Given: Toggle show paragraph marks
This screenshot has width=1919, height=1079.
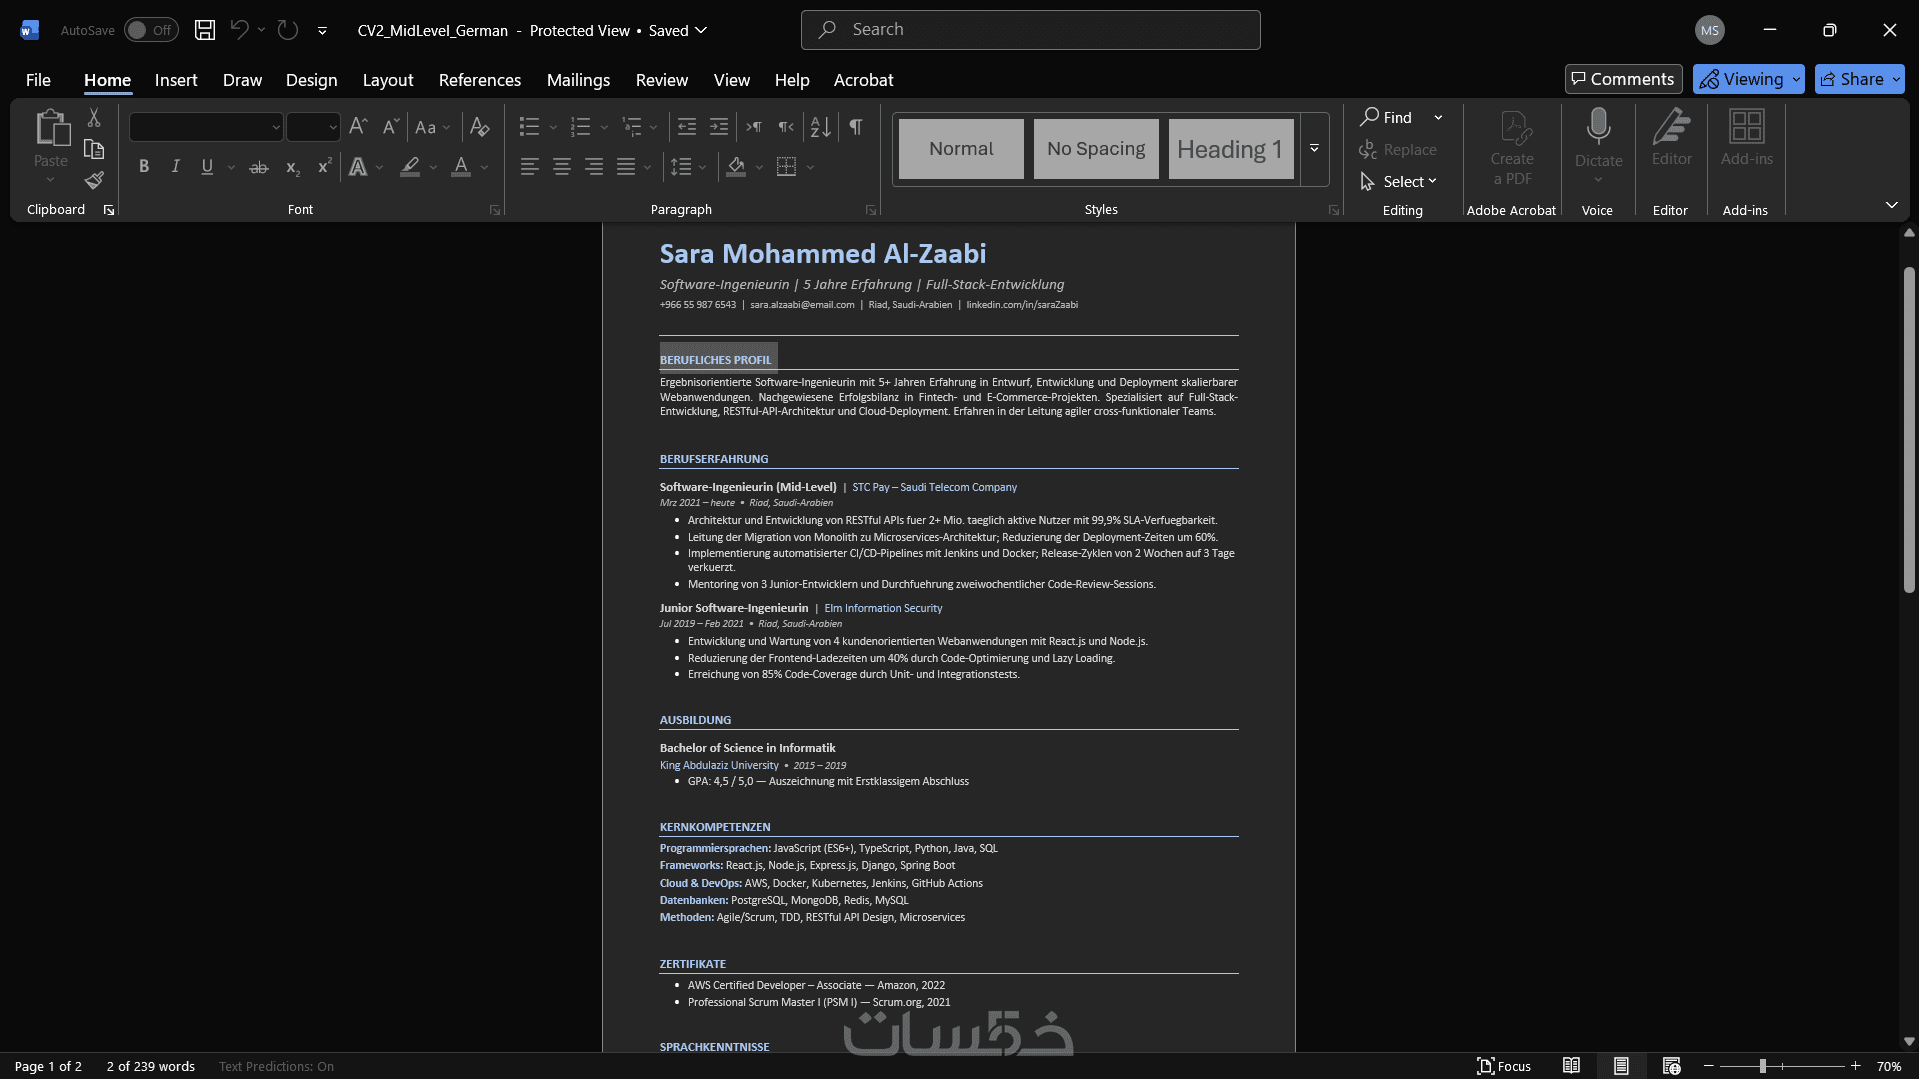Looking at the screenshot, I should [x=856, y=127].
